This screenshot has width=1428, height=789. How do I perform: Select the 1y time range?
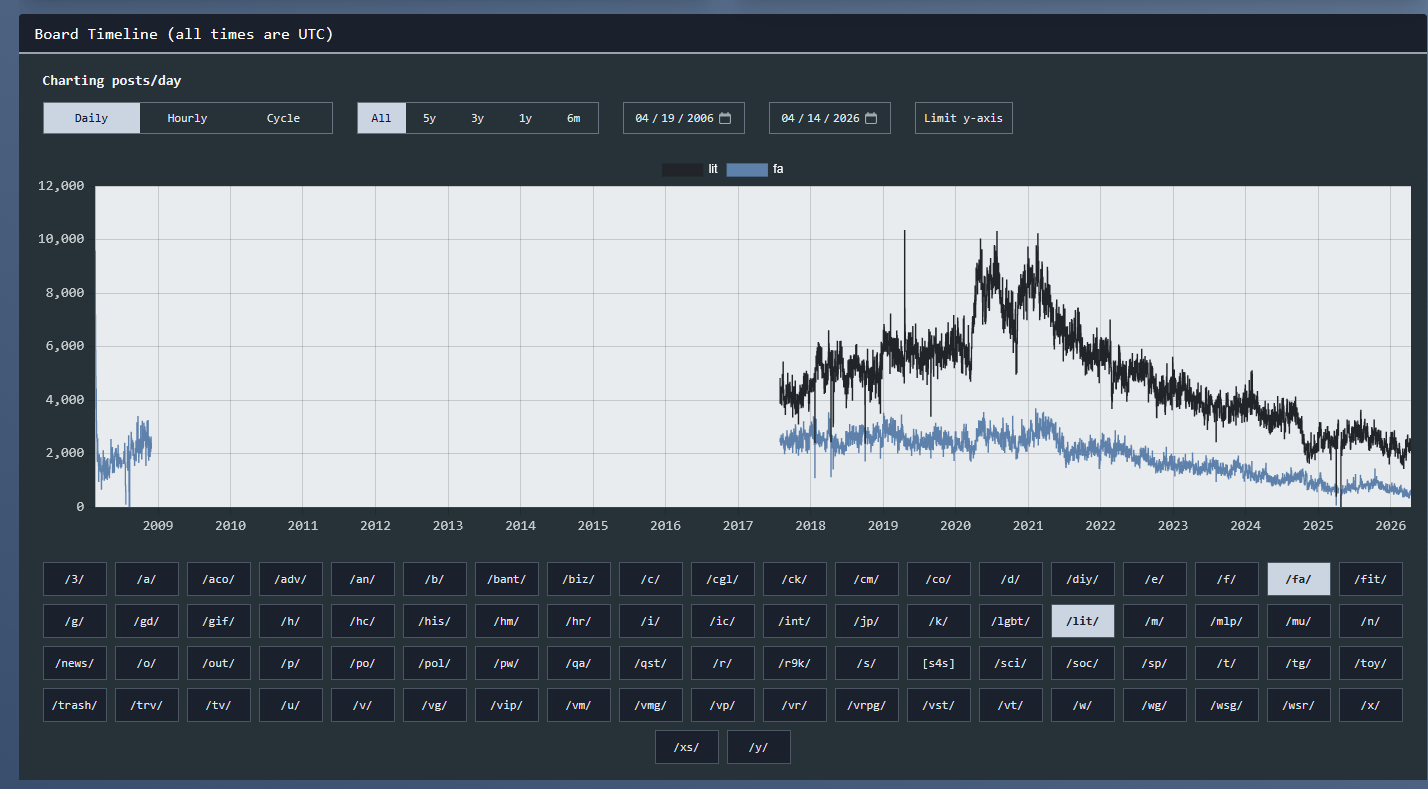525,118
